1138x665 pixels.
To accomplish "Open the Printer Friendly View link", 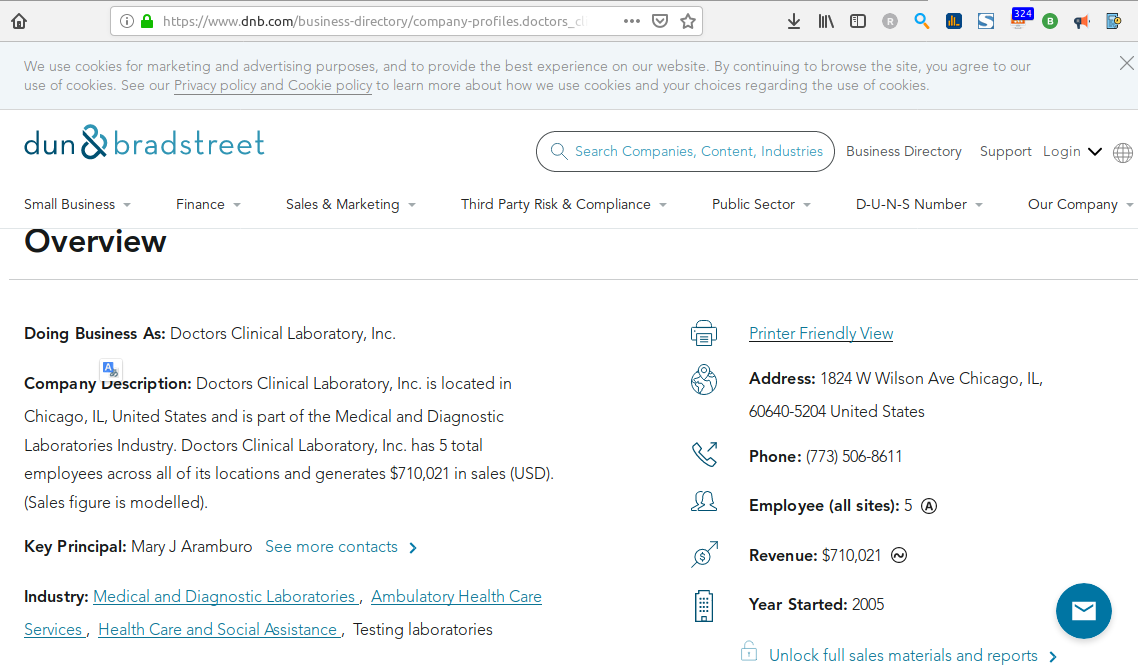I will pos(821,333).
